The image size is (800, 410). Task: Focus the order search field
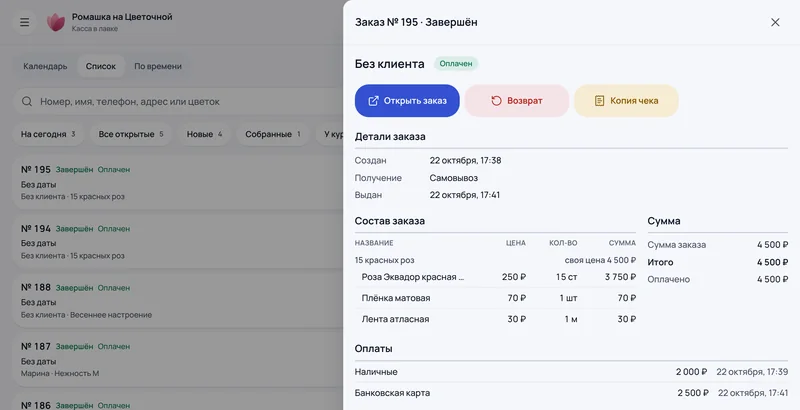pos(179,101)
